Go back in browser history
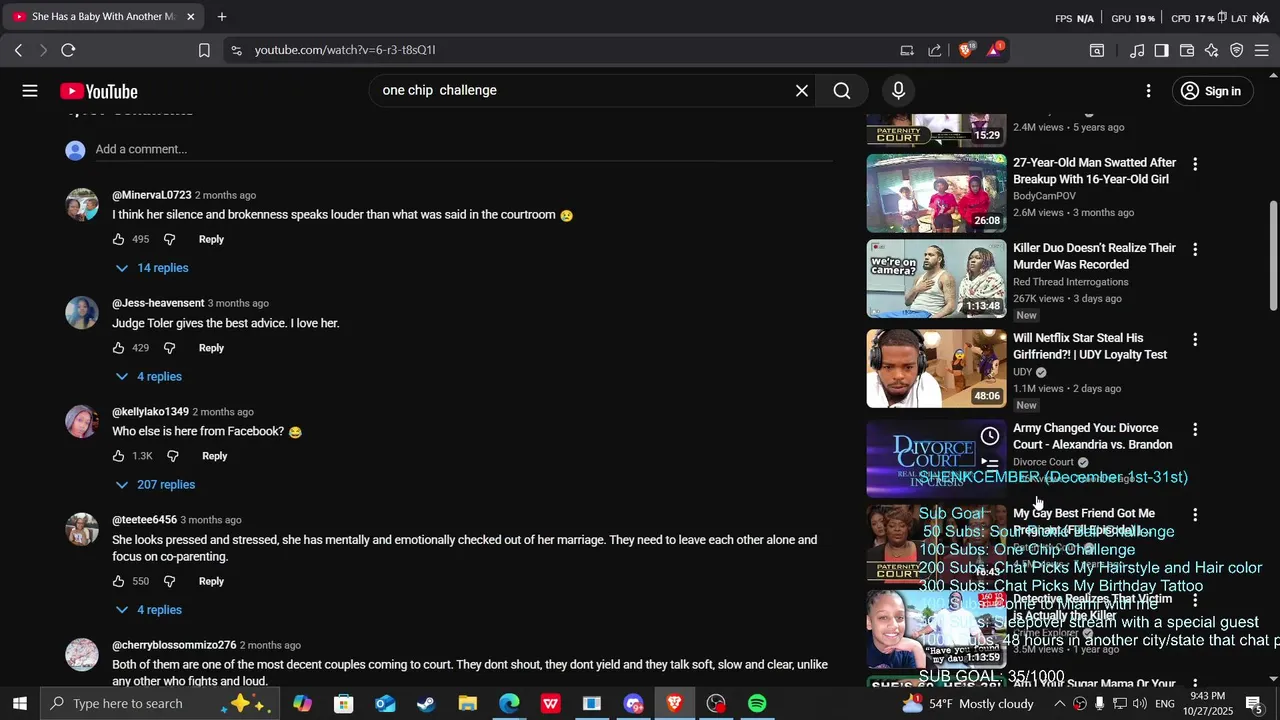 (18, 50)
